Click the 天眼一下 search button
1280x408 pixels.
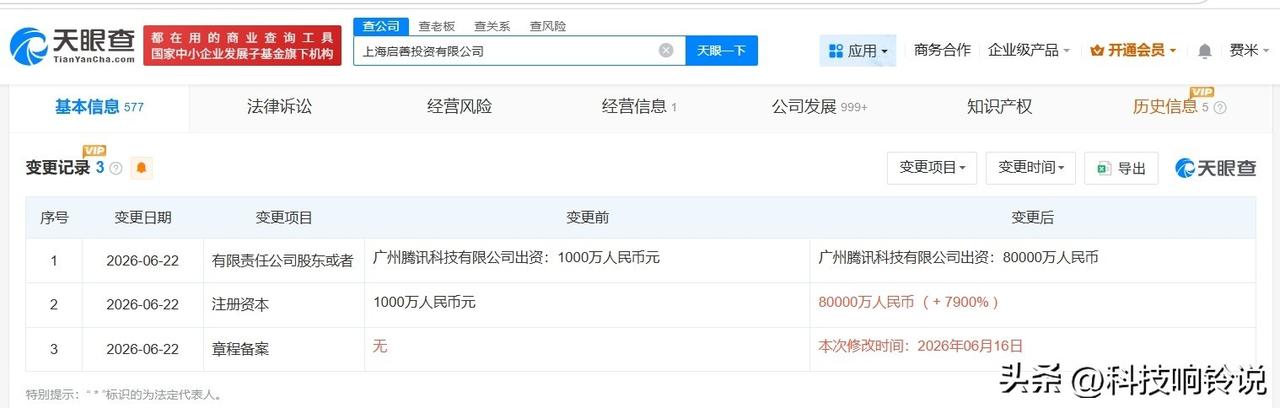coord(721,50)
